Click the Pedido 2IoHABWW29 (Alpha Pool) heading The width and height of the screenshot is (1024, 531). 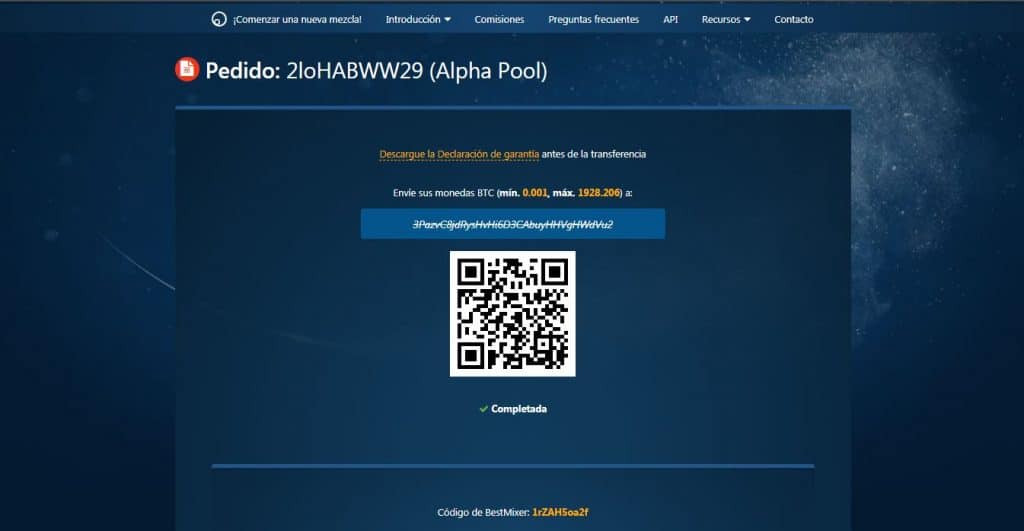tap(376, 71)
